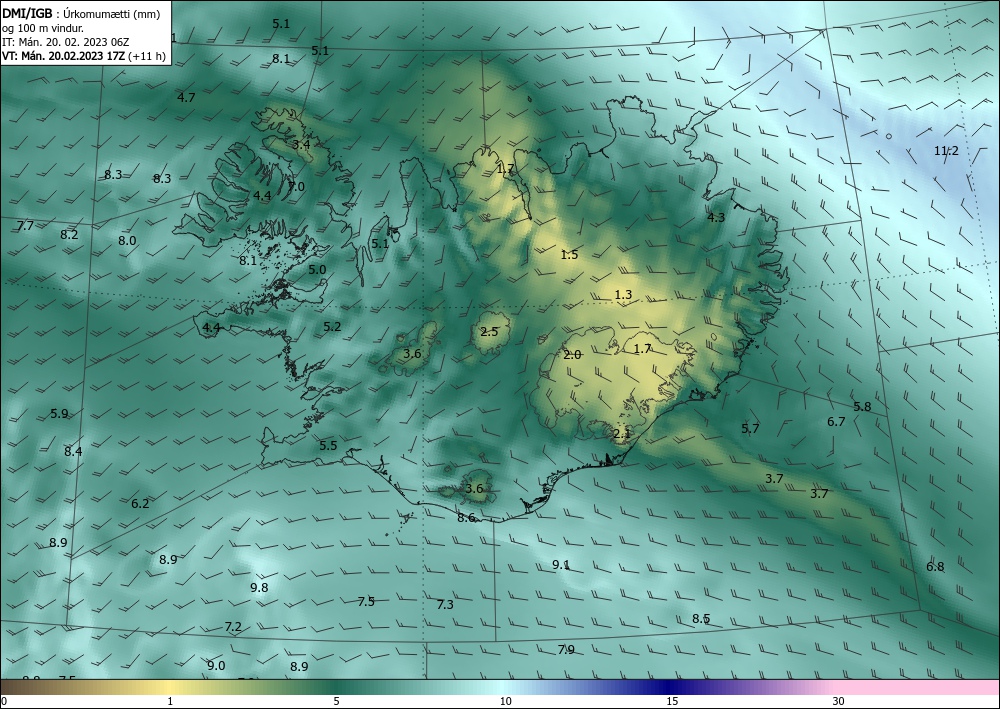Click the 5.5 value in southwest Iceland
Image resolution: width=1000 pixels, height=709 pixels.
pos(328,446)
